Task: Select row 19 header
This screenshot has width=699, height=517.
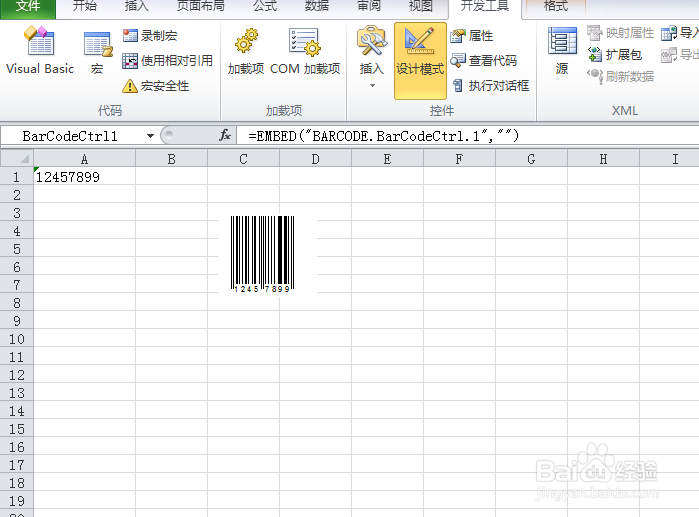Action: tap(16, 501)
